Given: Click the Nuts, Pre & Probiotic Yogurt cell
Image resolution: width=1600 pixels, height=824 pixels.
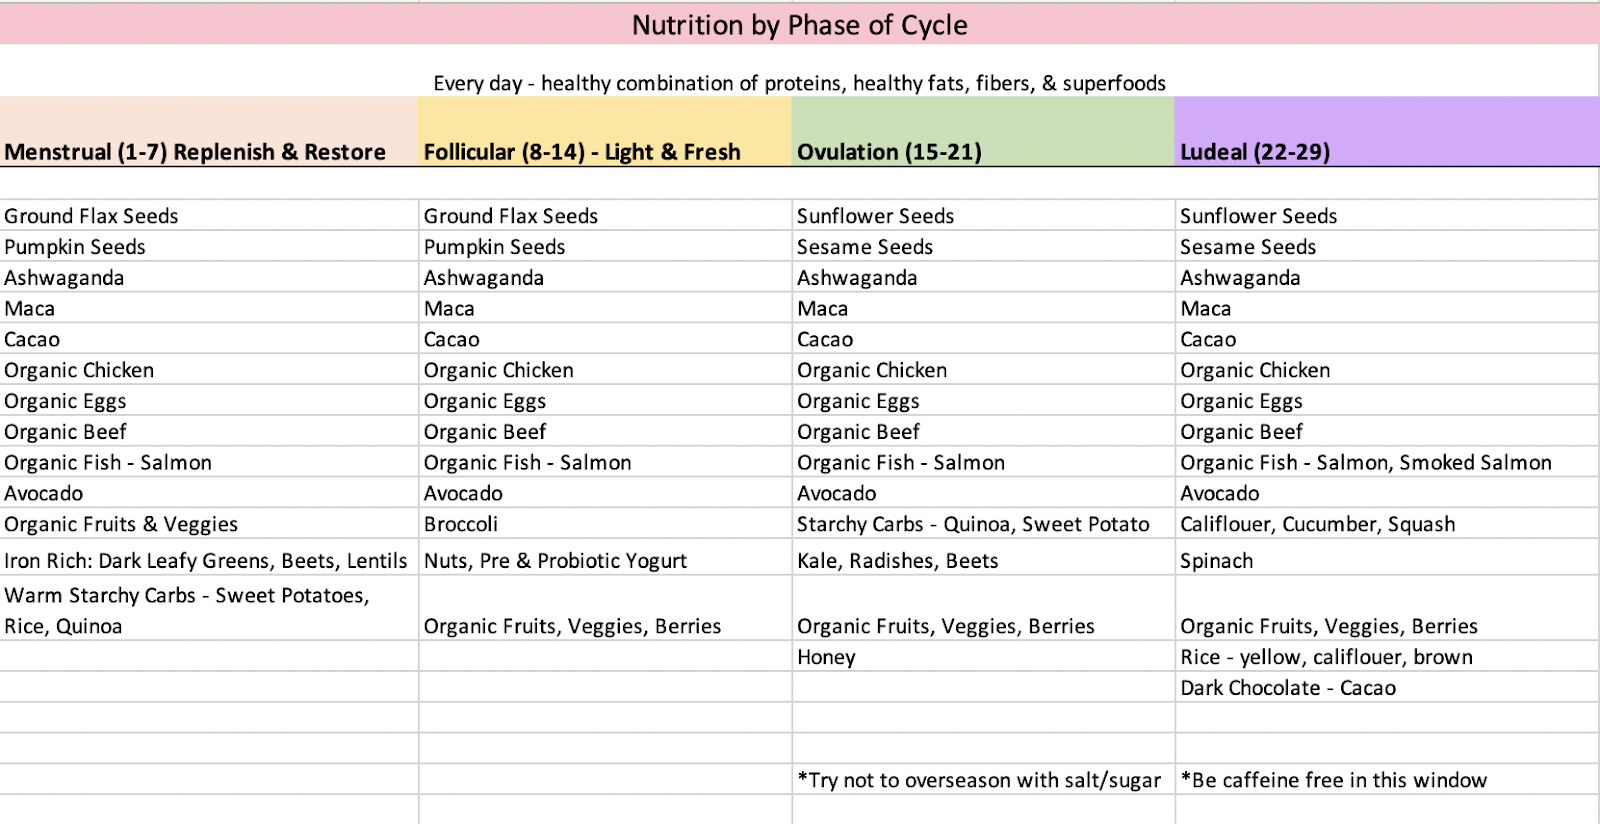Looking at the screenshot, I should click(x=605, y=558).
